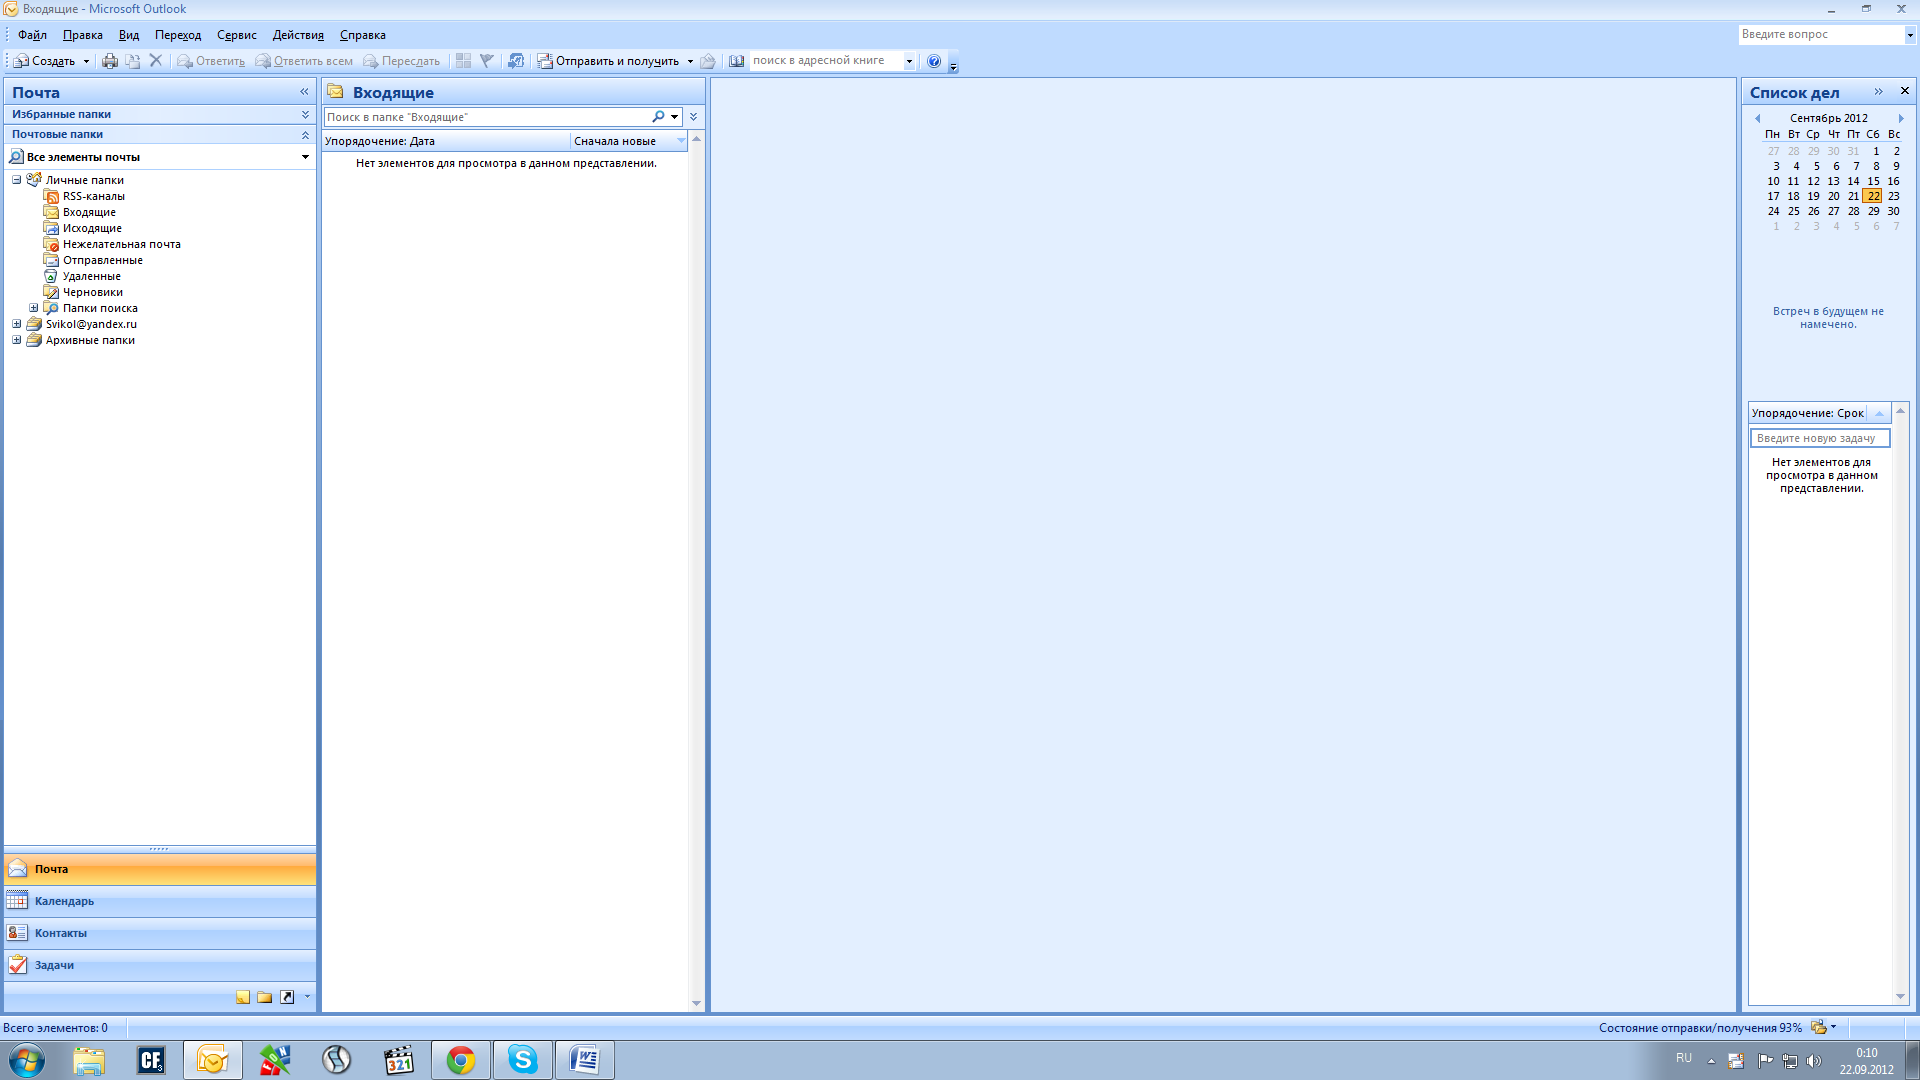The image size is (1920, 1080).
Task: Minimize the Список дел To-Do Bar
Action: 1878,91
